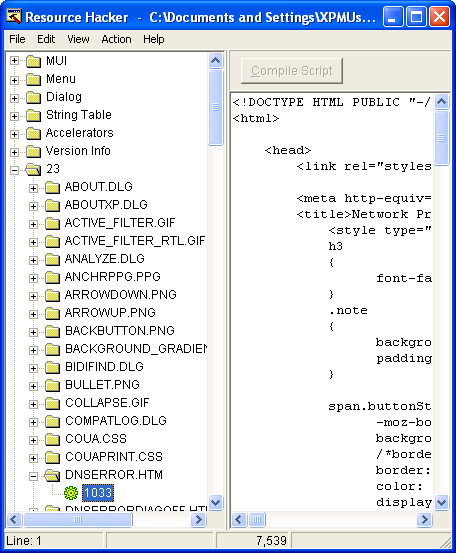Select the 1033 language entry
The width and height of the screenshot is (456, 553).
point(98,492)
